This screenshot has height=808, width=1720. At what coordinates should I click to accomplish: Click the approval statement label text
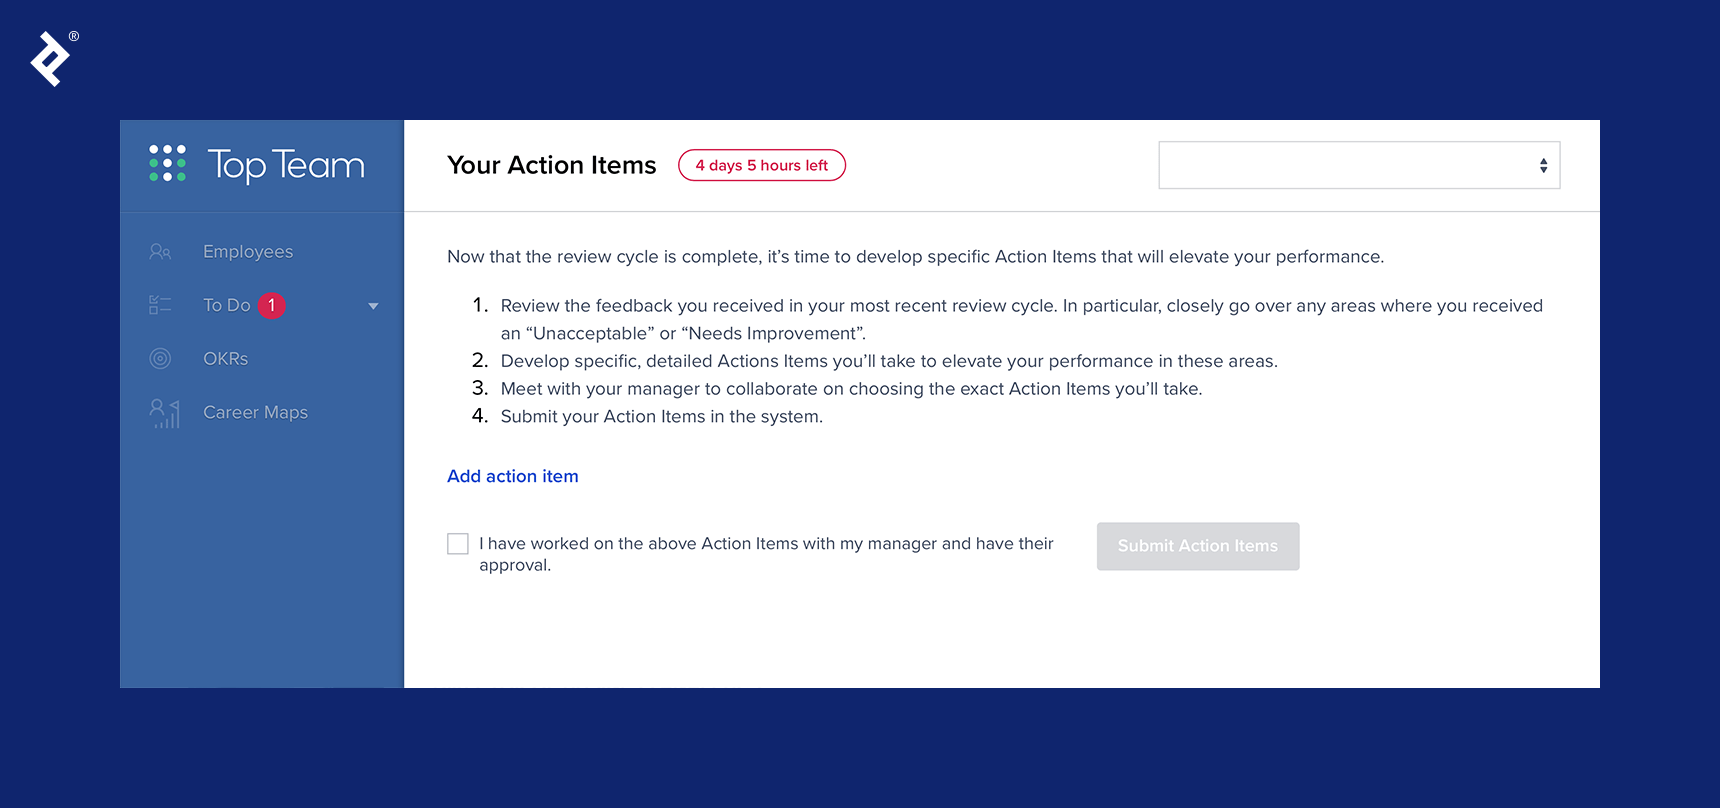point(766,554)
